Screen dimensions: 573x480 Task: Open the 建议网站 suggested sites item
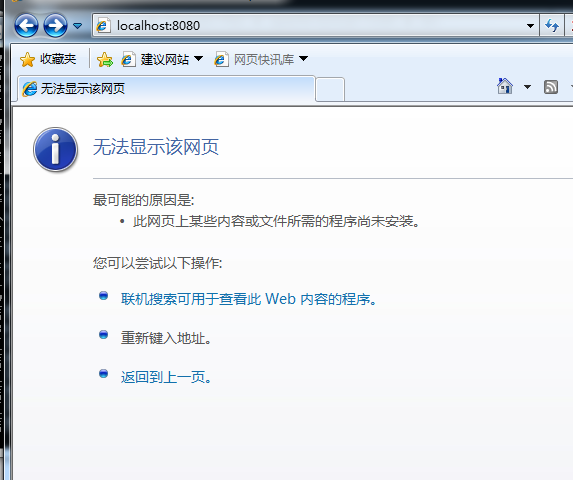(x=155, y=59)
